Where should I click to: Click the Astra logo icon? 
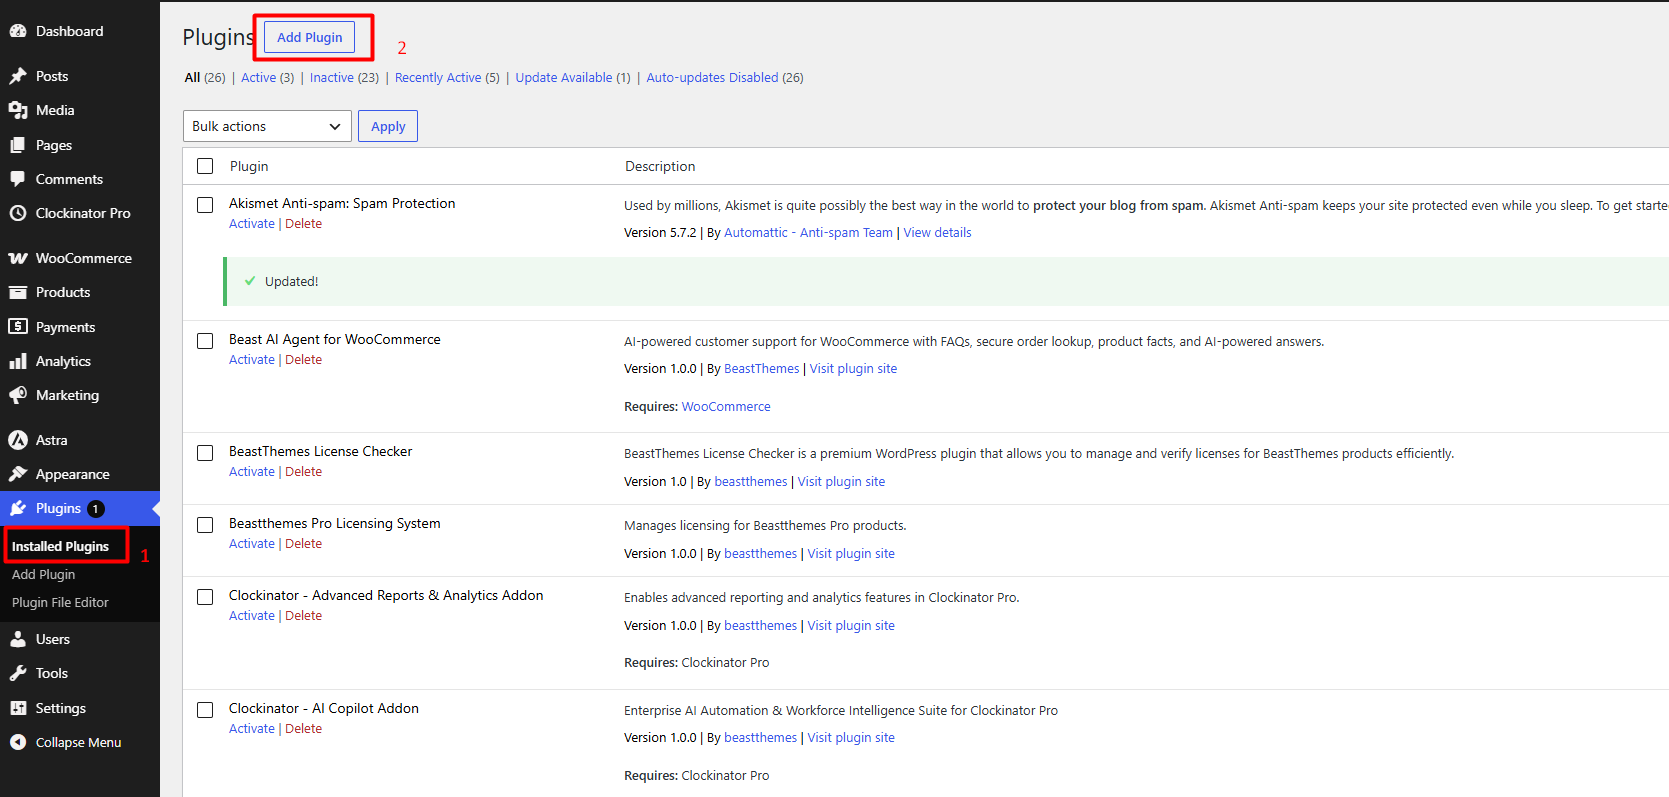pos(18,440)
